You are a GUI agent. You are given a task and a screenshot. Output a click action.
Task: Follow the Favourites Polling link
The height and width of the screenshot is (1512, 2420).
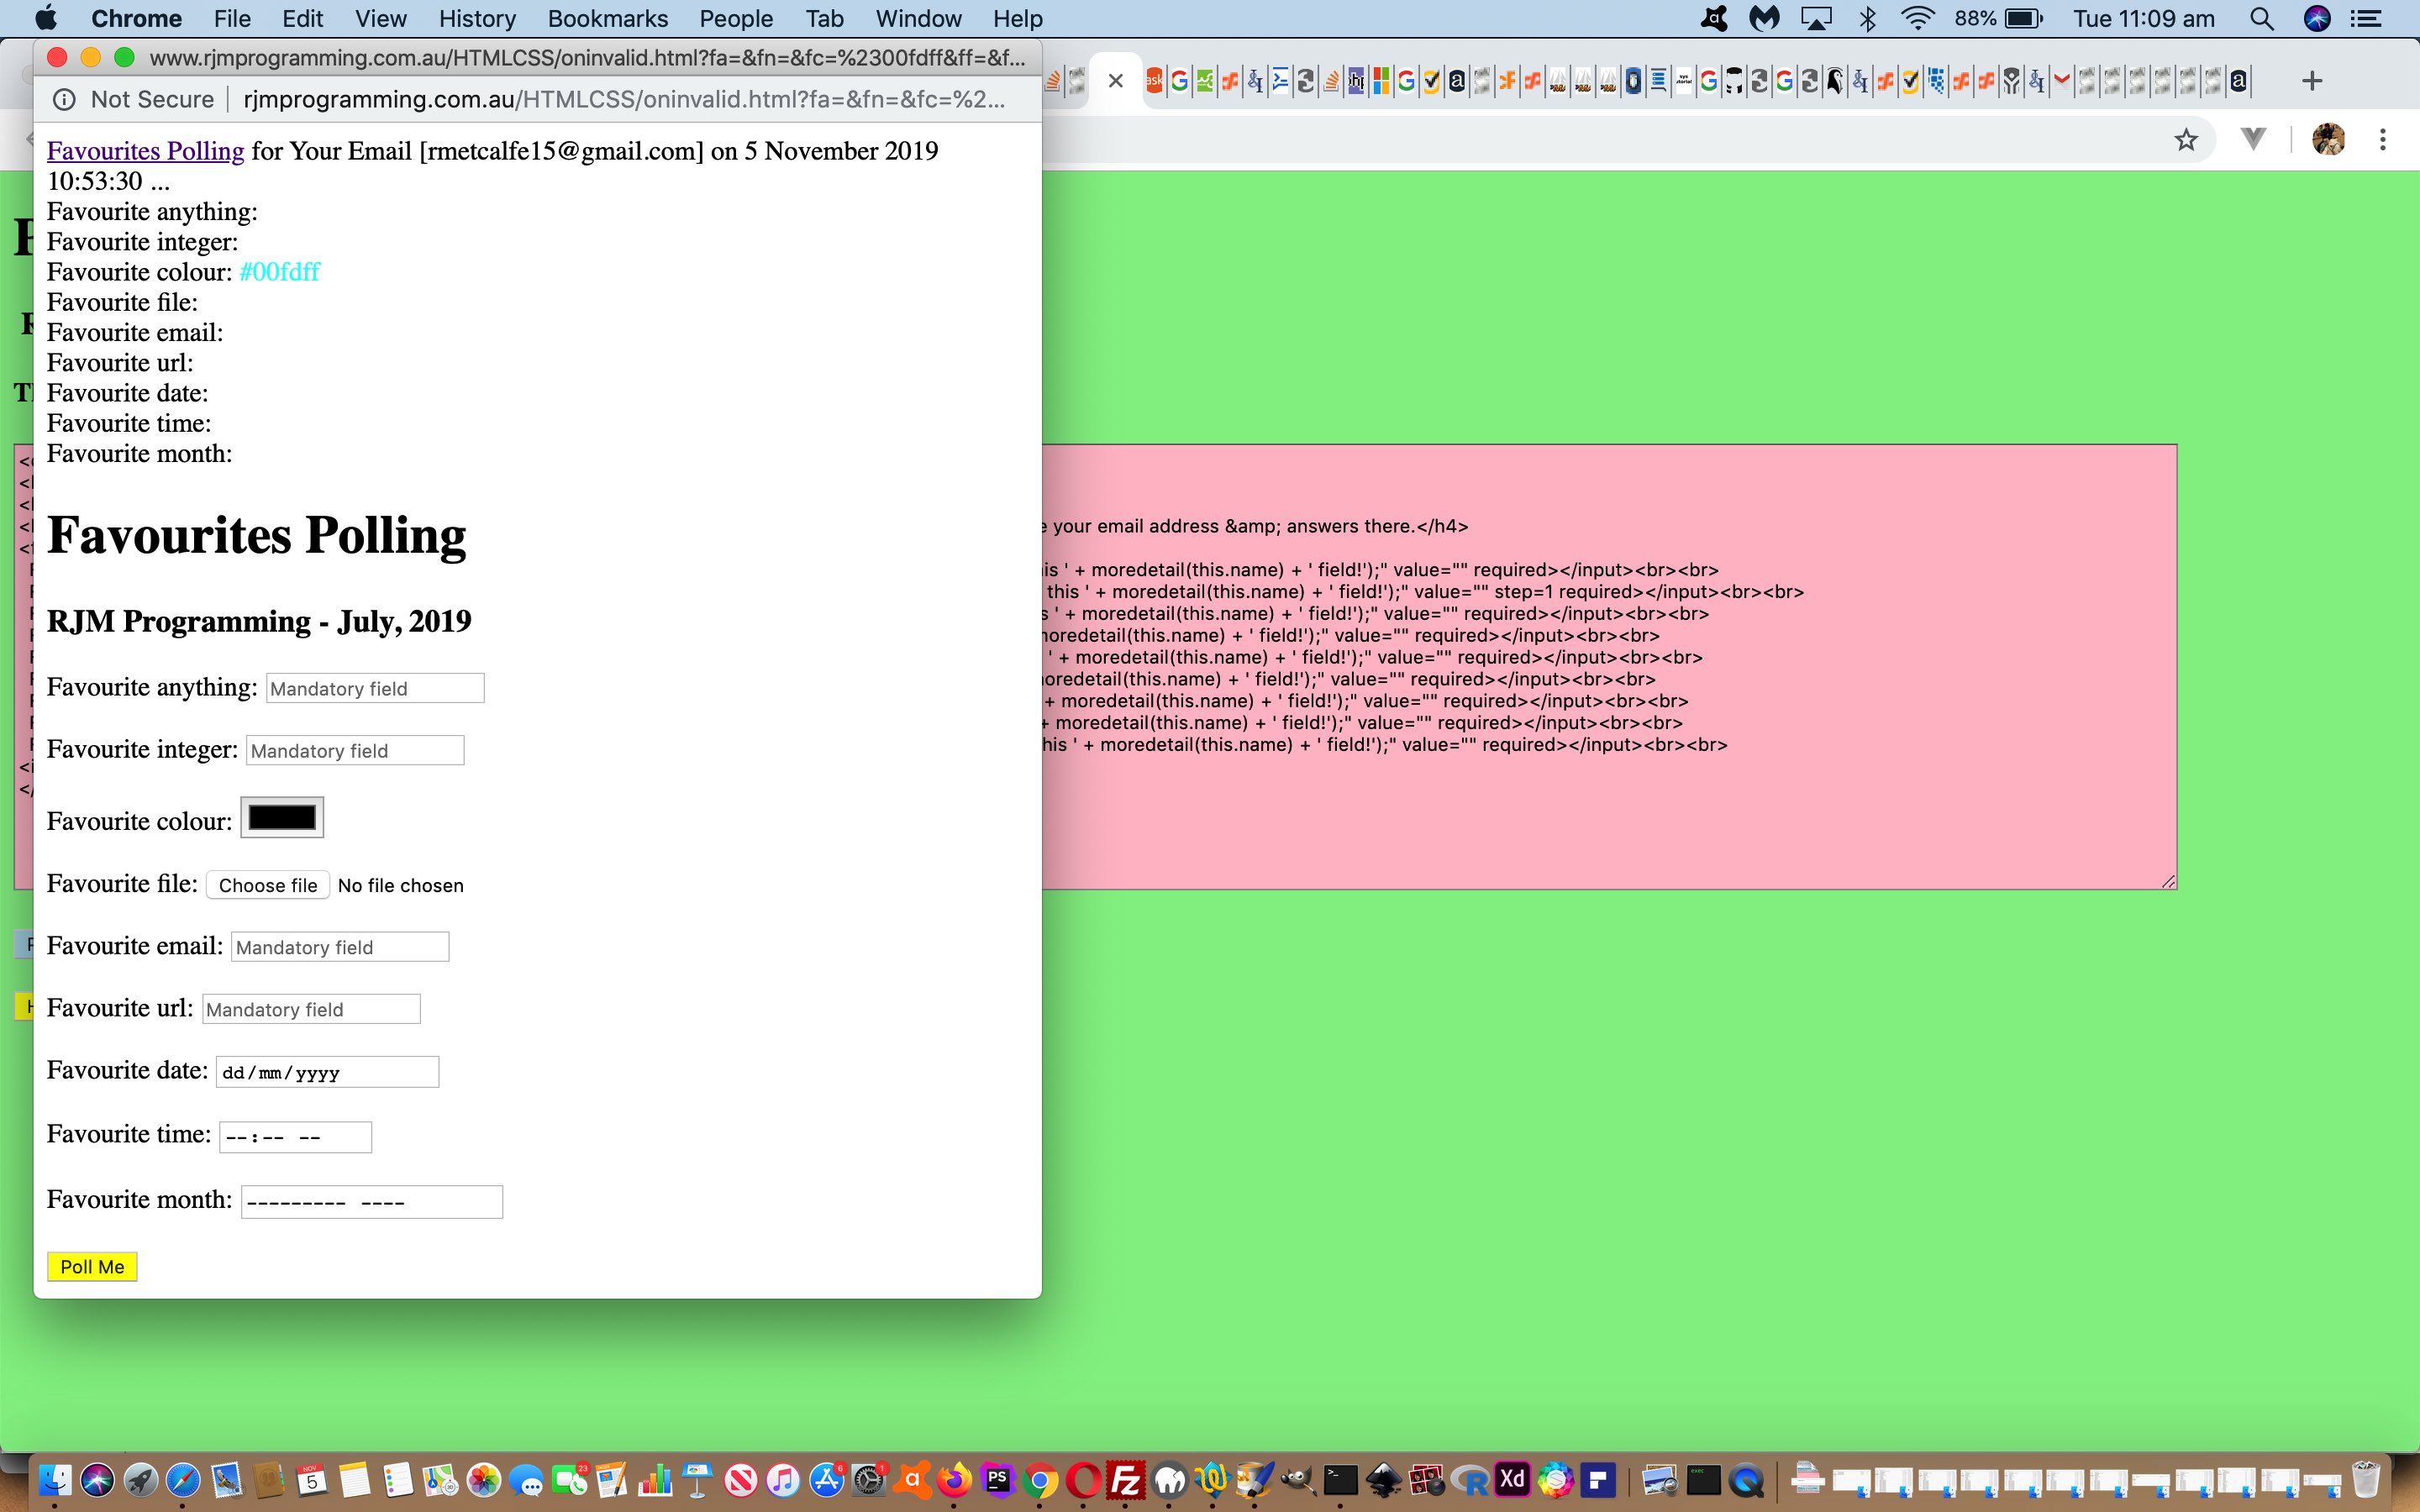tap(145, 151)
